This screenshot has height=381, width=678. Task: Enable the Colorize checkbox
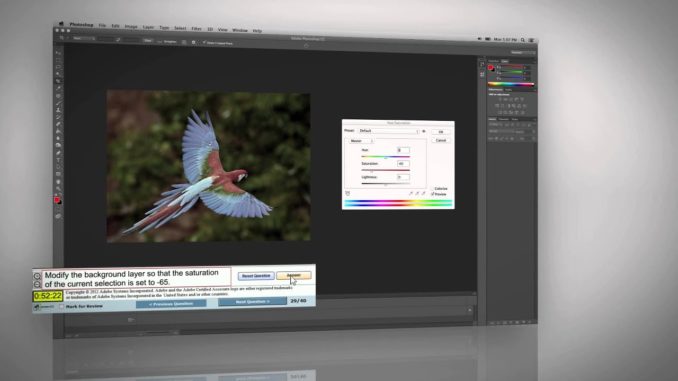432,189
